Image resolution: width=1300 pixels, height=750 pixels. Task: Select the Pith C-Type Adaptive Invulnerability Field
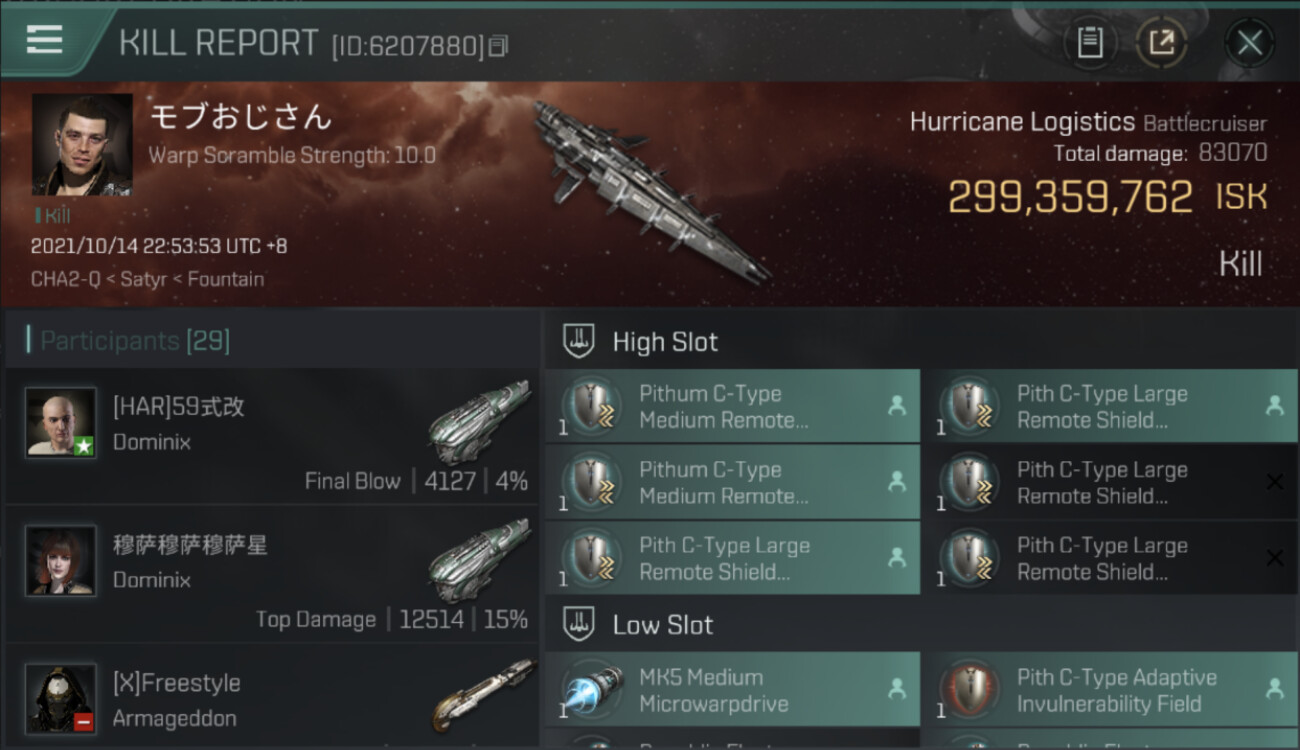pyautogui.click(x=1110, y=690)
